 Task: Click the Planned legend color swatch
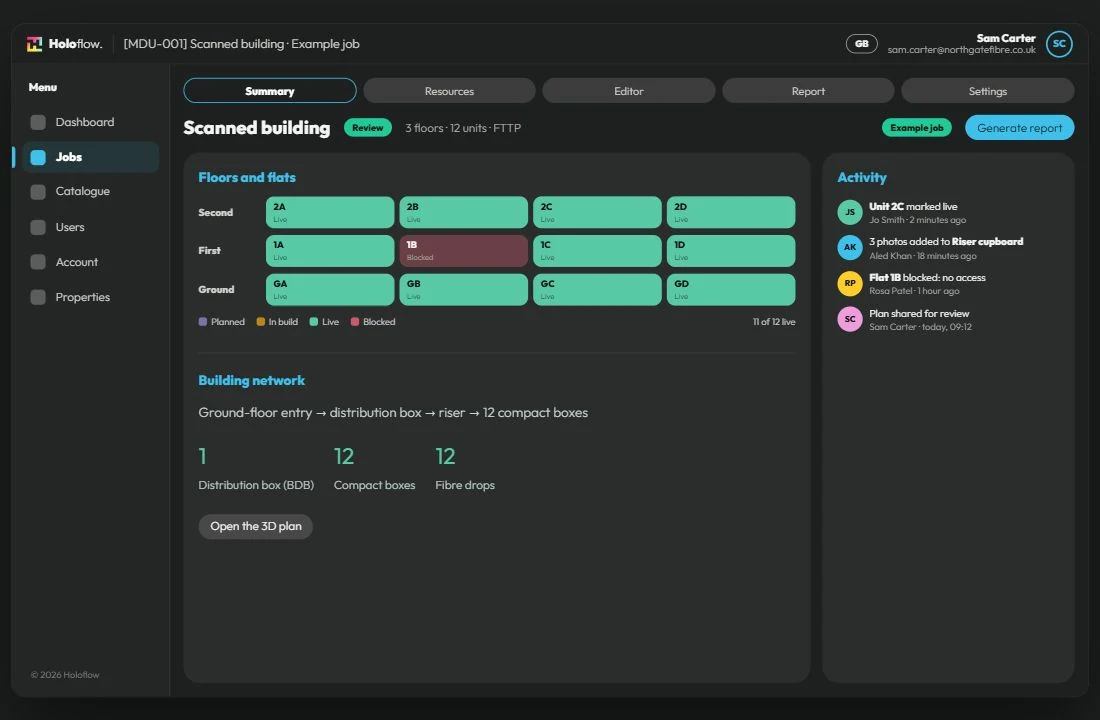point(203,321)
